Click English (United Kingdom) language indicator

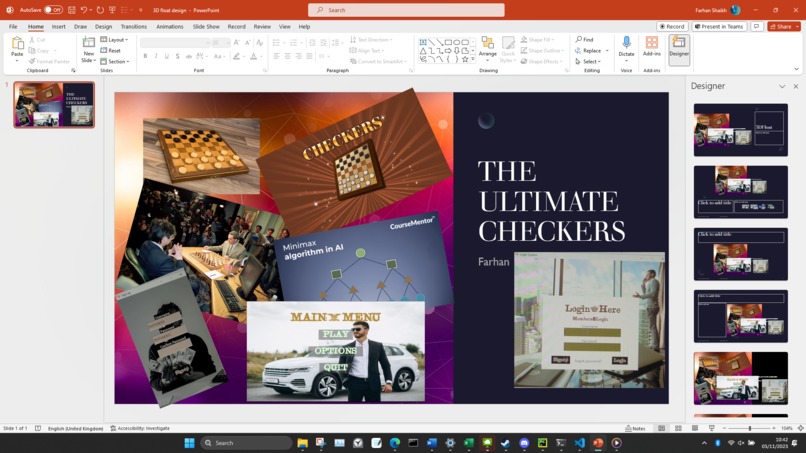pos(76,428)
